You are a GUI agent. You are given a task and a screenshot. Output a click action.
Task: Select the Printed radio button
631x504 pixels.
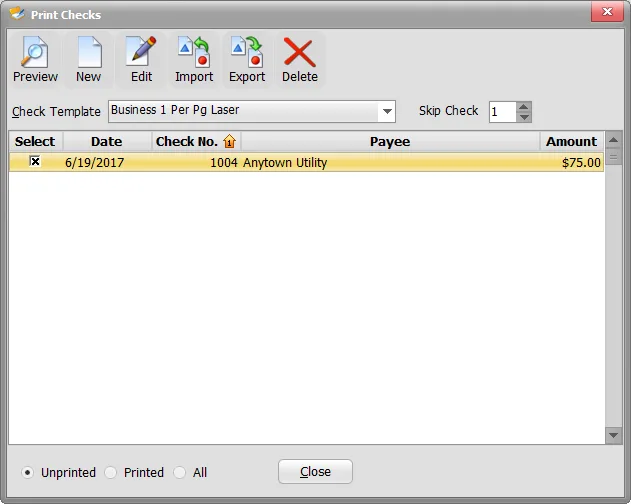pyautogui.click(x=110, y=472)
